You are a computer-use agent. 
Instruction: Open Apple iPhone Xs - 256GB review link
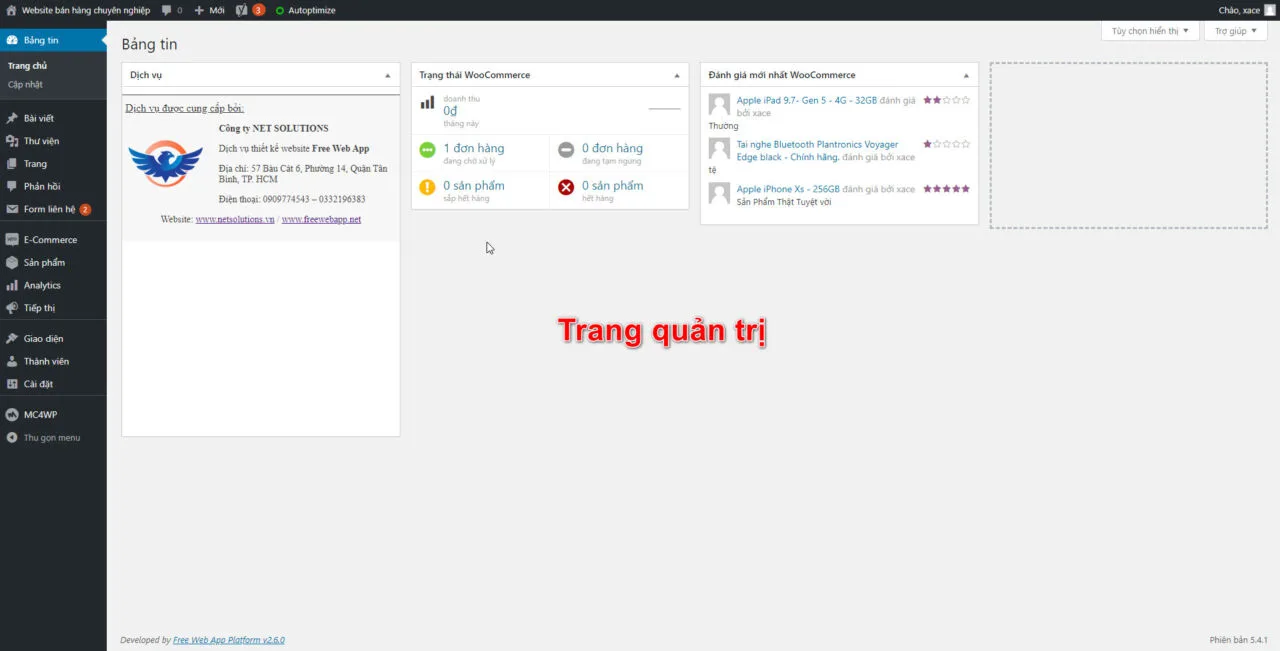788,189
